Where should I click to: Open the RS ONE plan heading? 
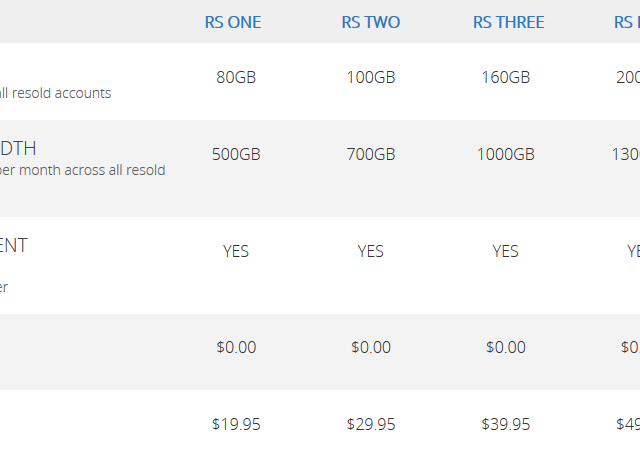(233, 22)
